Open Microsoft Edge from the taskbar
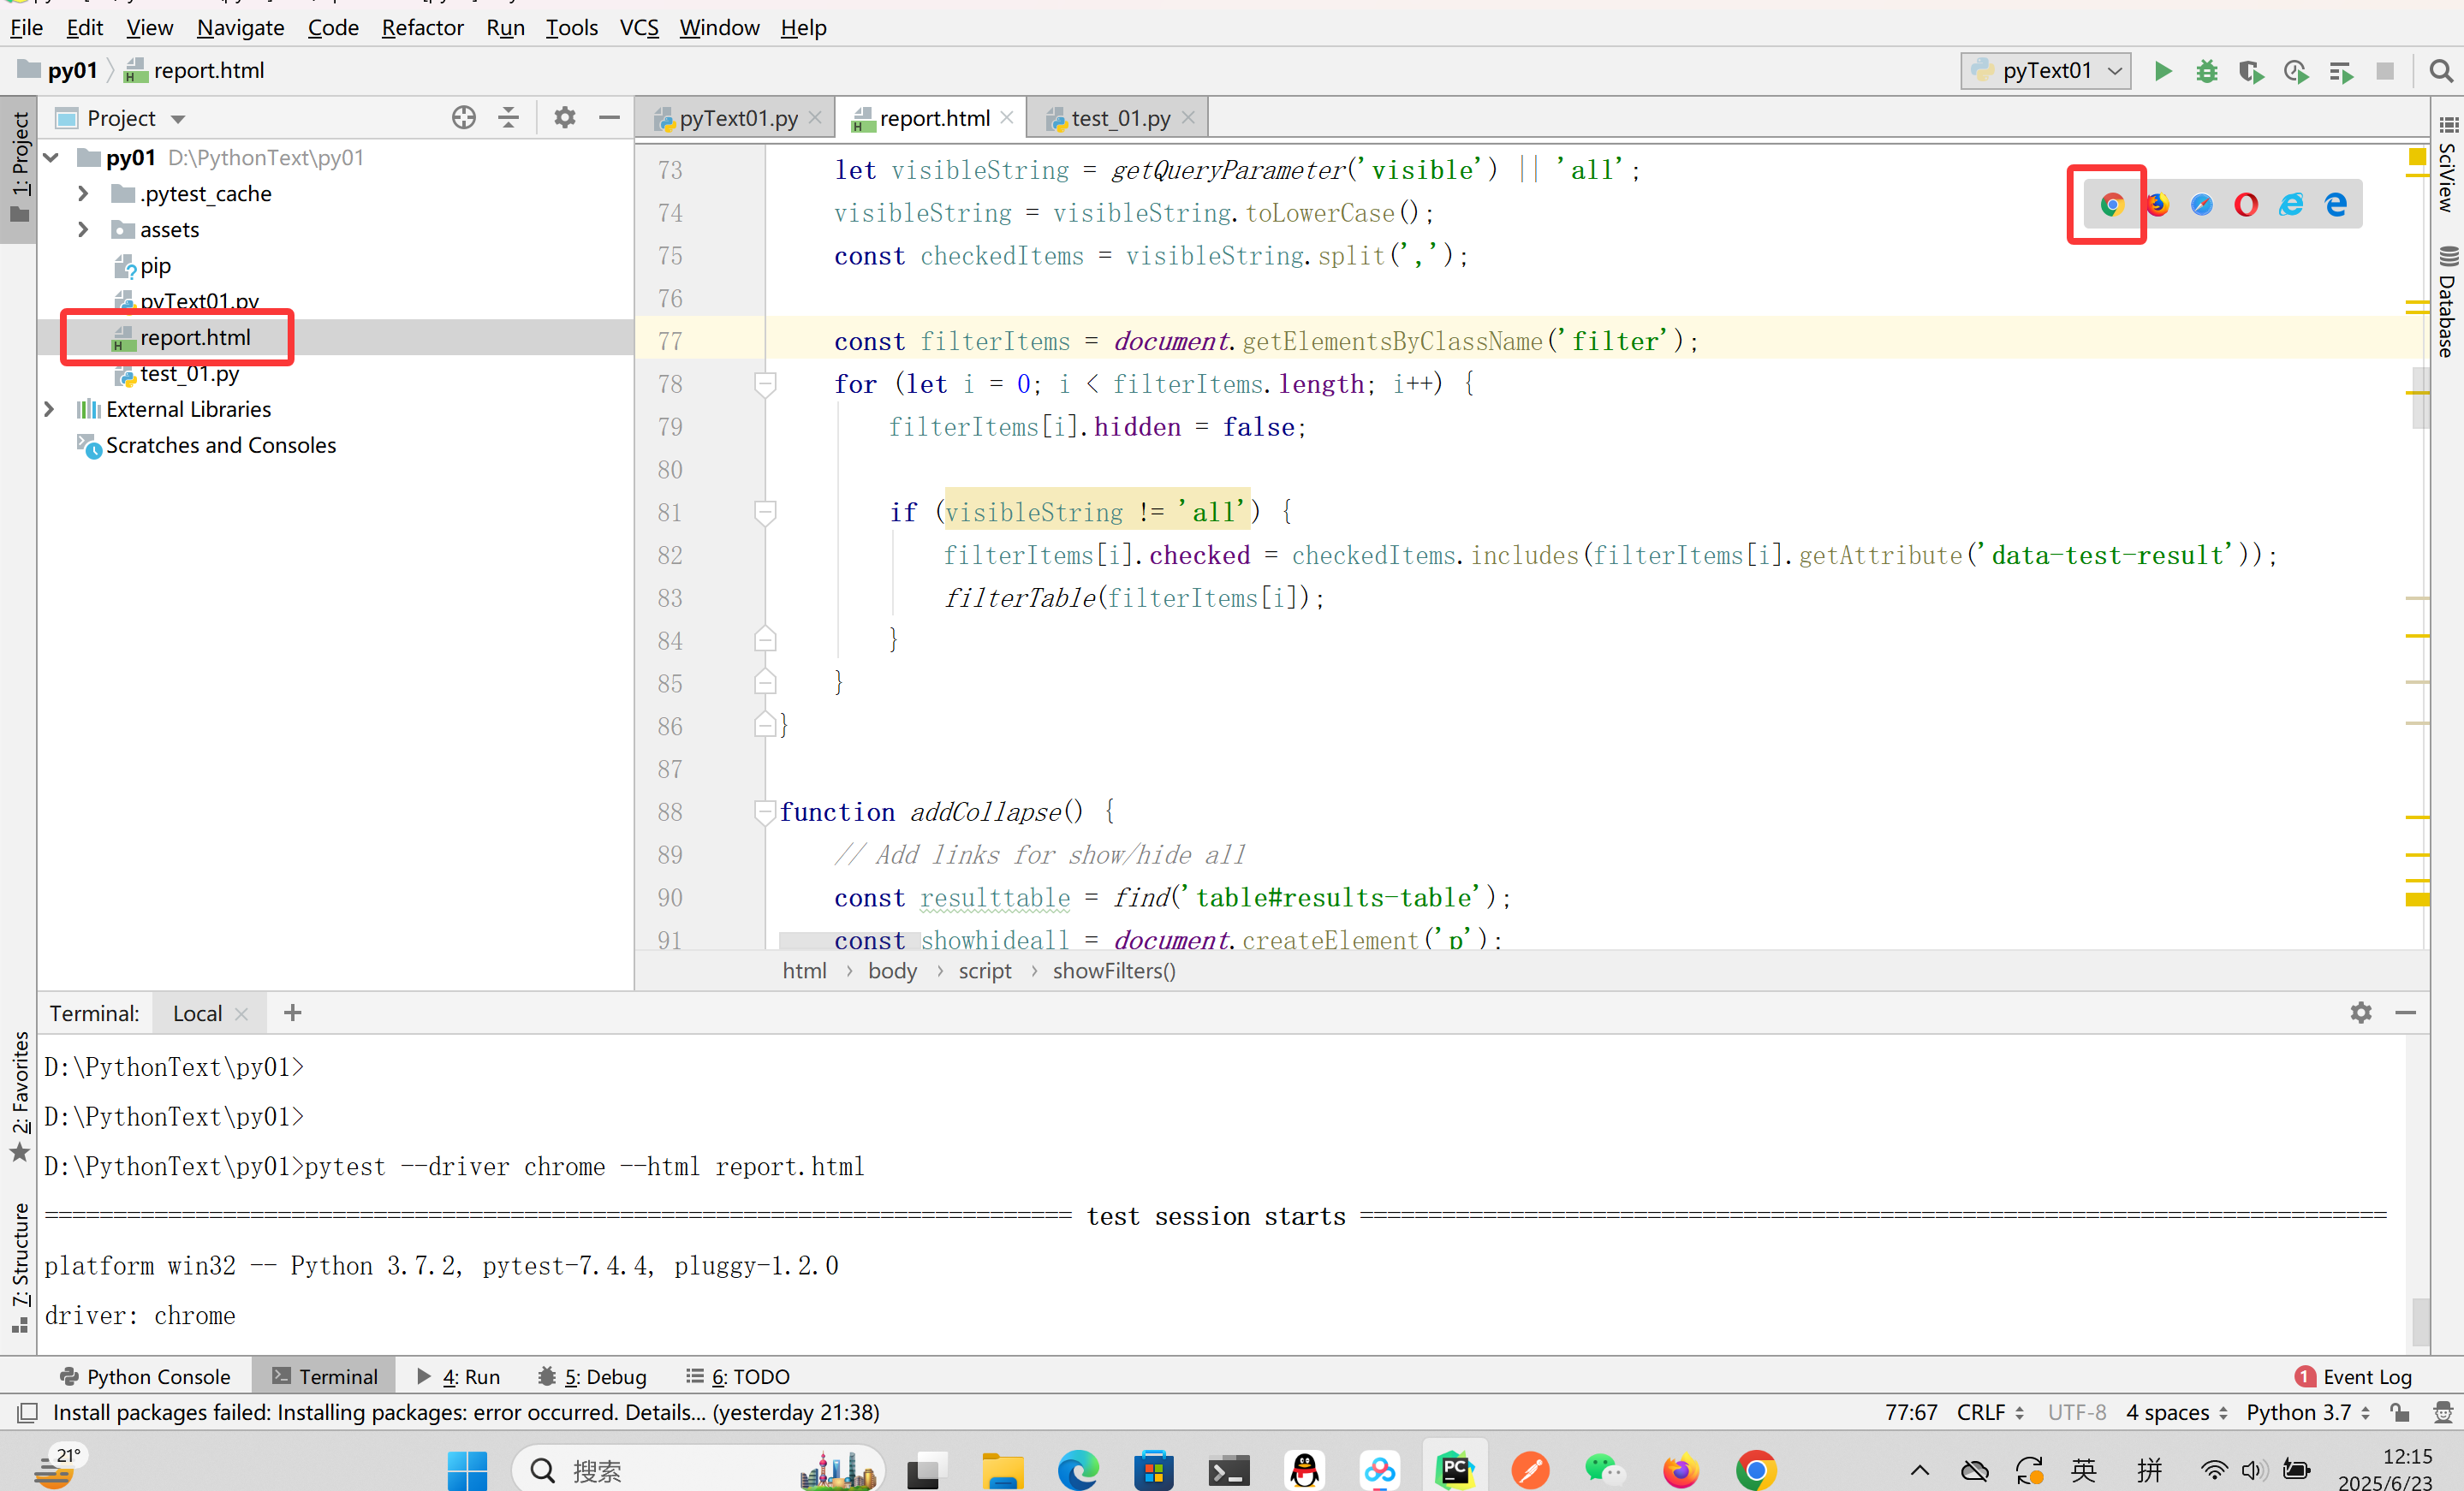Screen dimensions: 2464x1491 pos(1078,1469)
